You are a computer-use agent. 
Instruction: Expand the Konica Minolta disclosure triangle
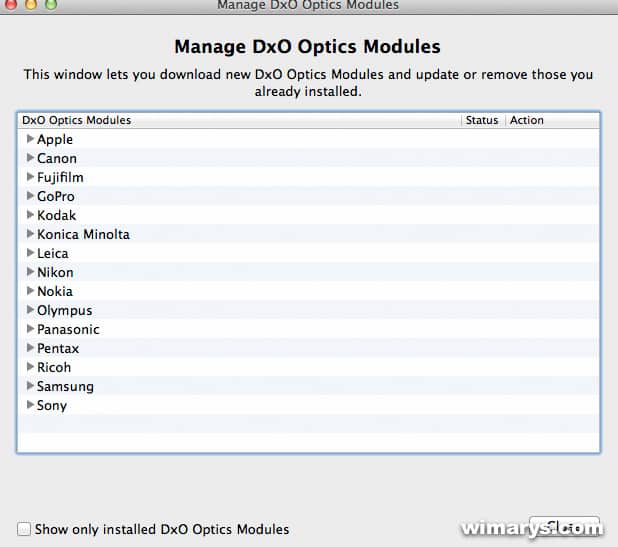pyautogui.click(x=30, y=234)
